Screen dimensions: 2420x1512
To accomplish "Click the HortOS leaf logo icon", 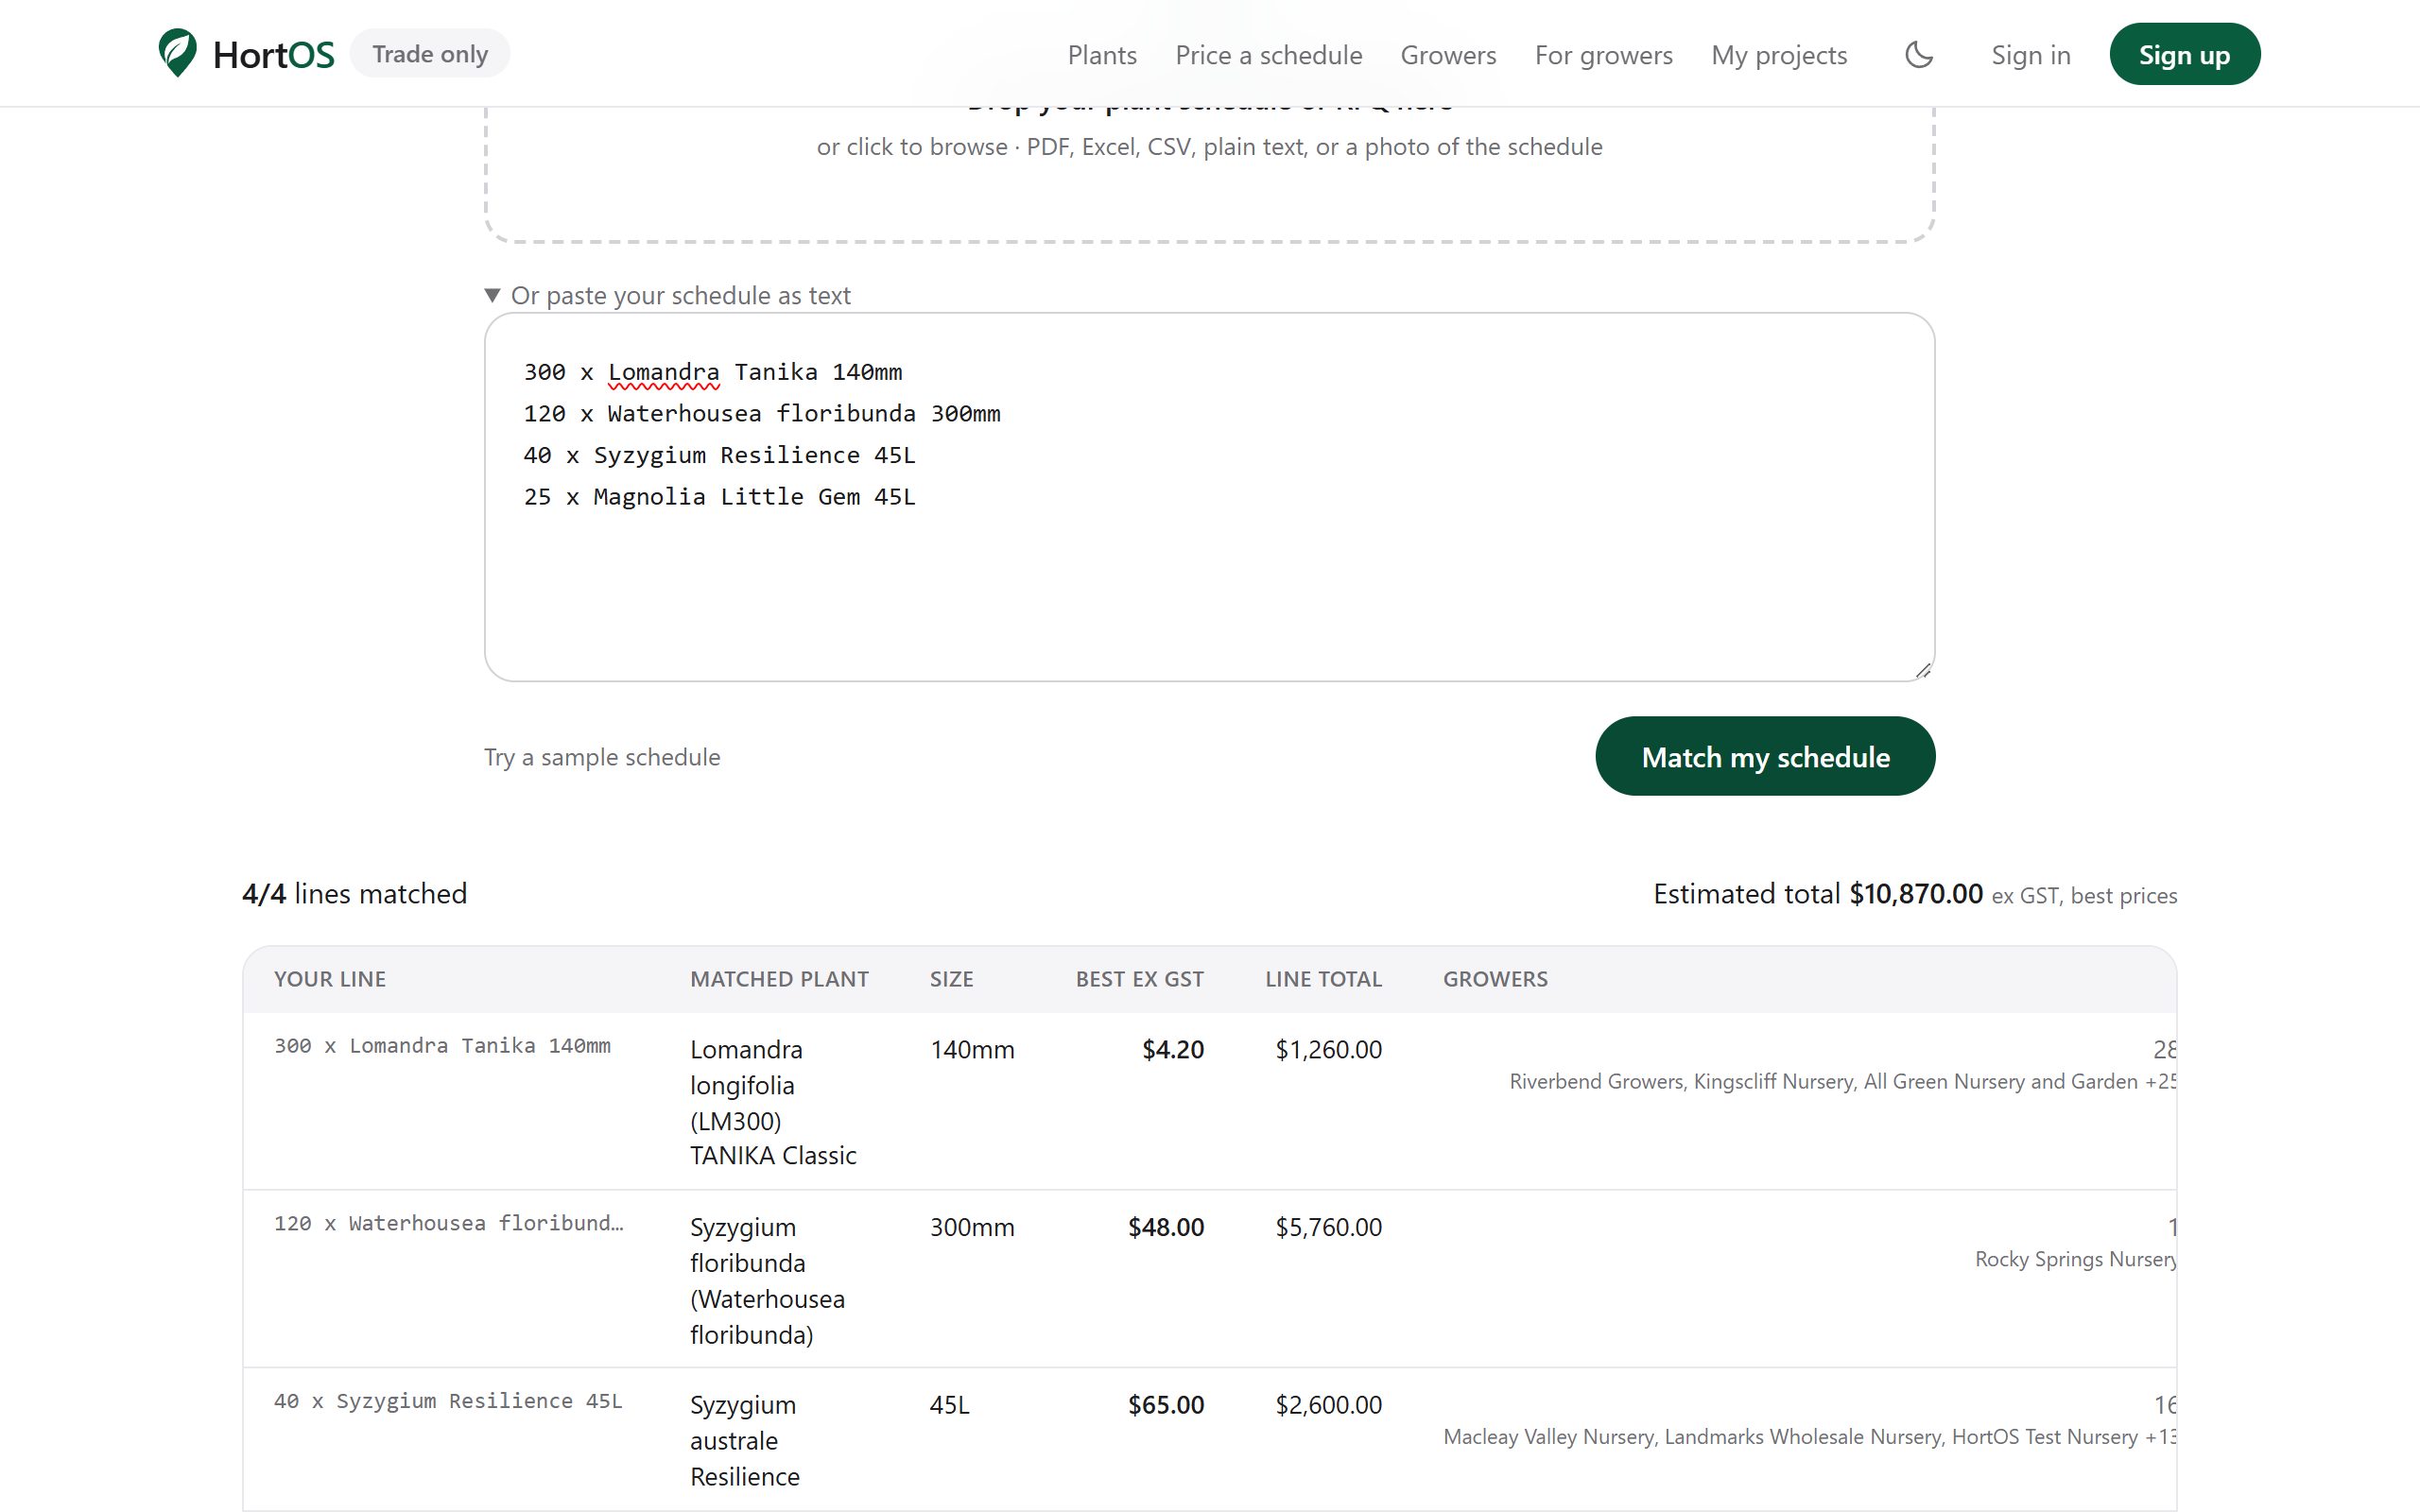I will pos(177,53).
